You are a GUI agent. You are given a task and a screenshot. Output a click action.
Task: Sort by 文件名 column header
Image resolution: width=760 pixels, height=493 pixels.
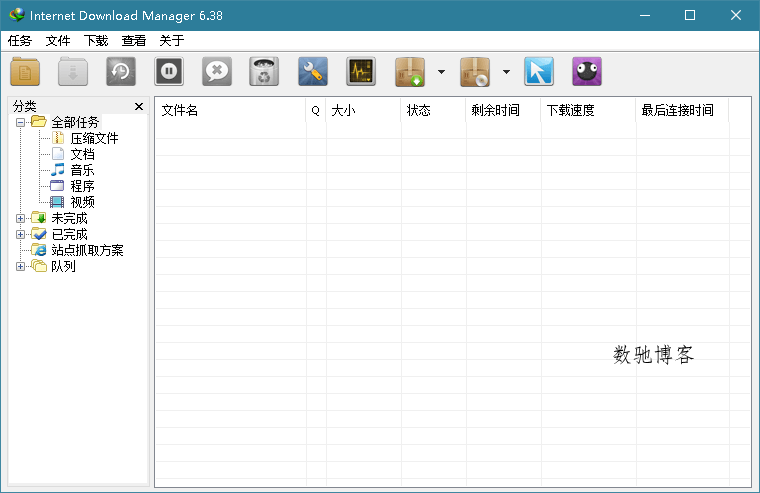pyautogui.click(x=230, y=111)
